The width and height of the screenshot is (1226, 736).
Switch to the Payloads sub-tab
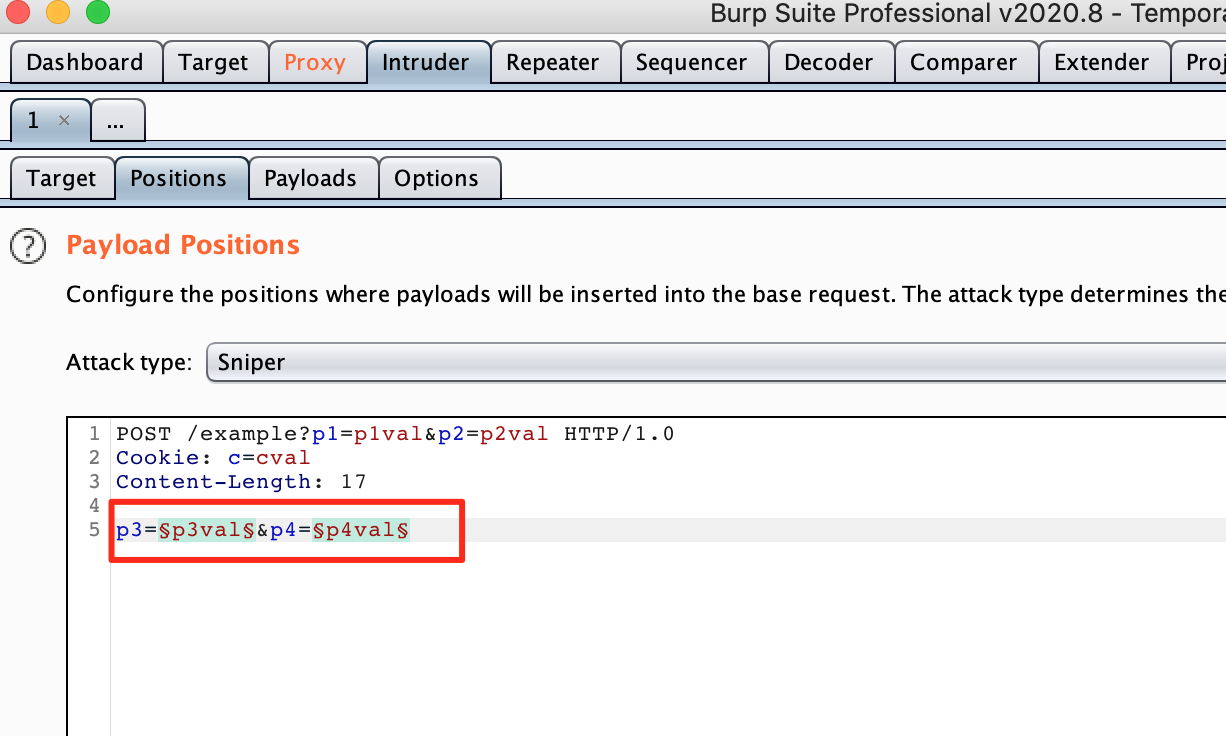(311, 178)
